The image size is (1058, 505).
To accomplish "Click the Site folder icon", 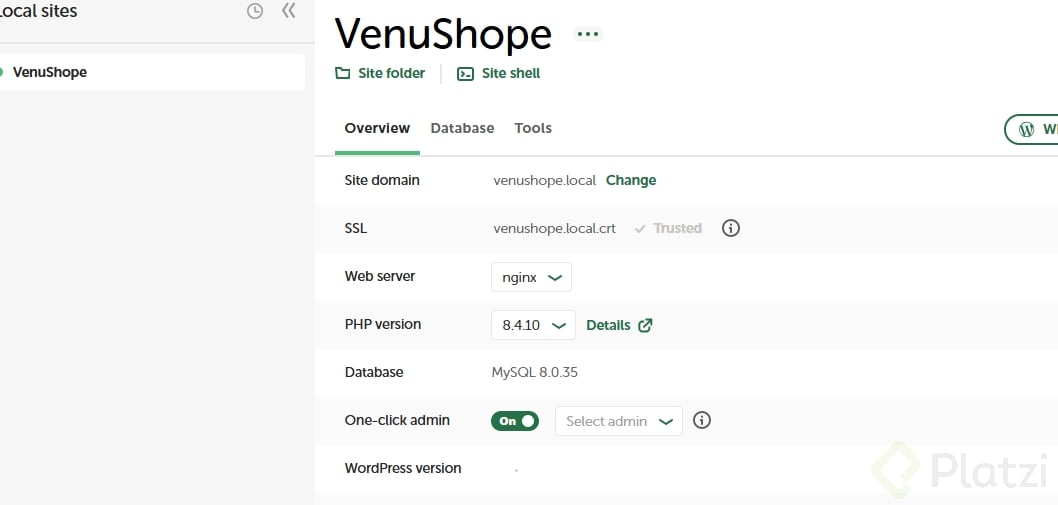I will 343,73.
